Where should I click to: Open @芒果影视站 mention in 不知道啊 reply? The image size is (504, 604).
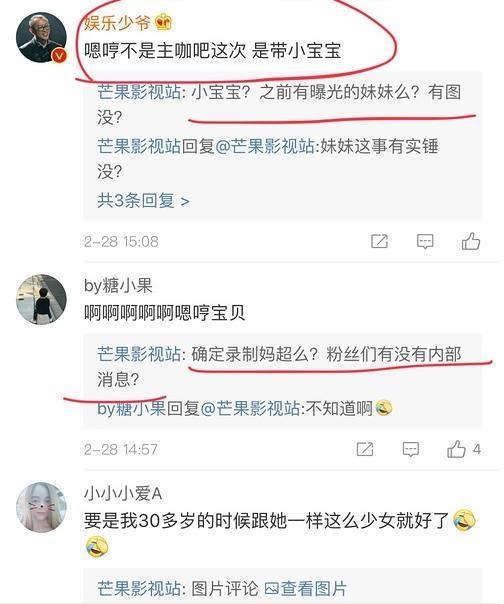pyautogui.click(x=250, y=408)
